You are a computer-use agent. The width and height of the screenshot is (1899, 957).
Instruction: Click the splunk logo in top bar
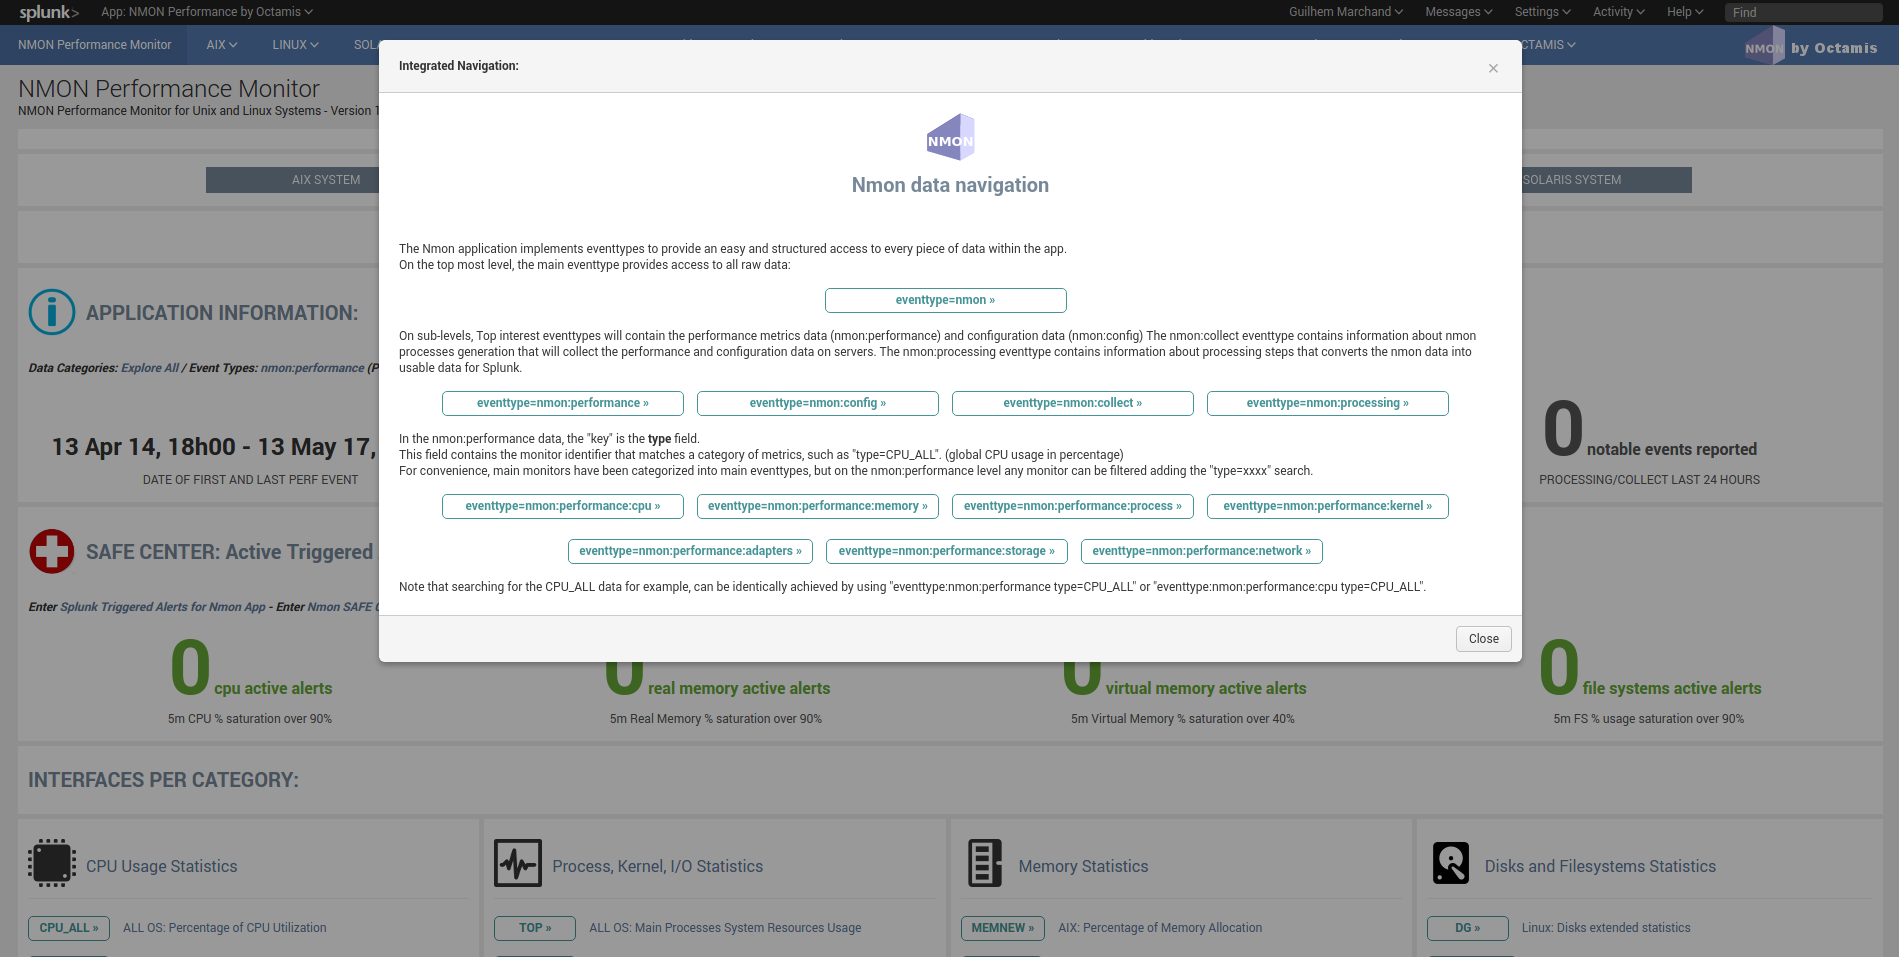(48, 12)
